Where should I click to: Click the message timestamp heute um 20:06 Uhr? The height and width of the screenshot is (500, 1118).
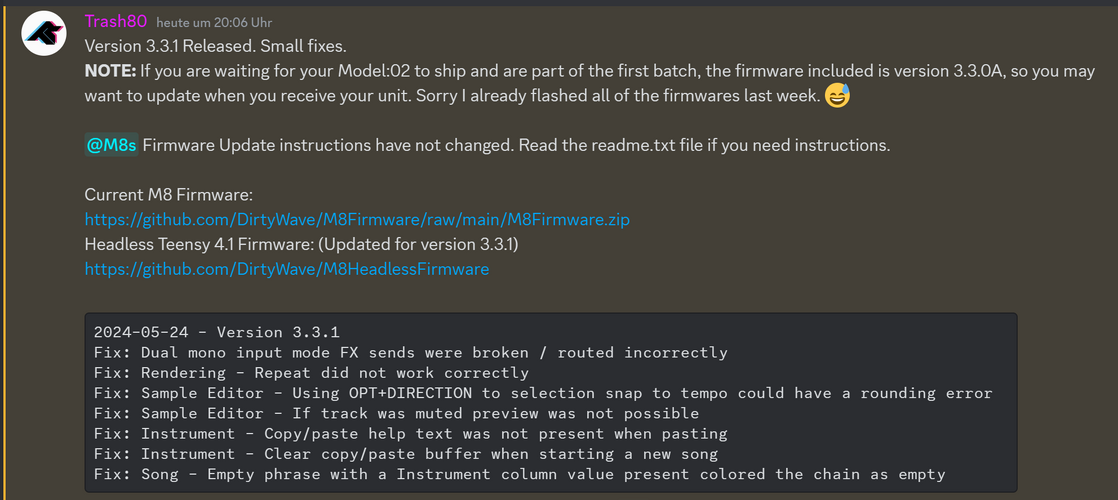point(214,23)
